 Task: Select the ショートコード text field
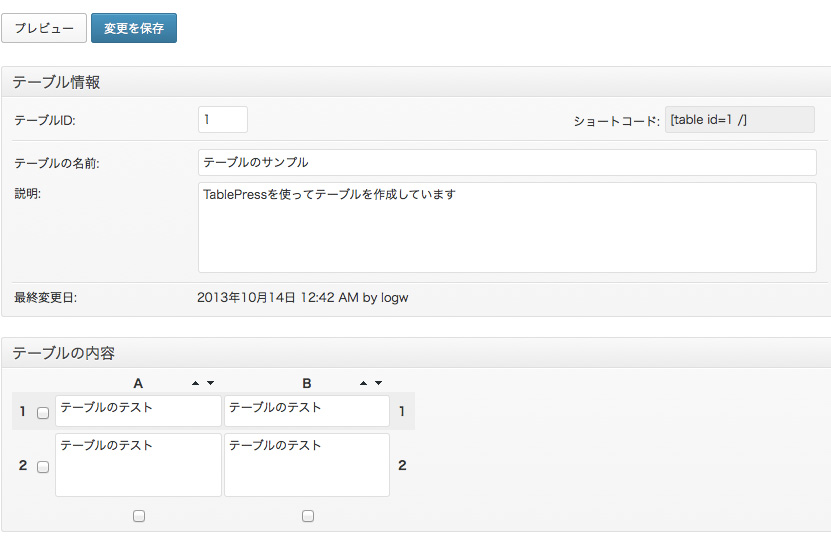click(726, 120)
